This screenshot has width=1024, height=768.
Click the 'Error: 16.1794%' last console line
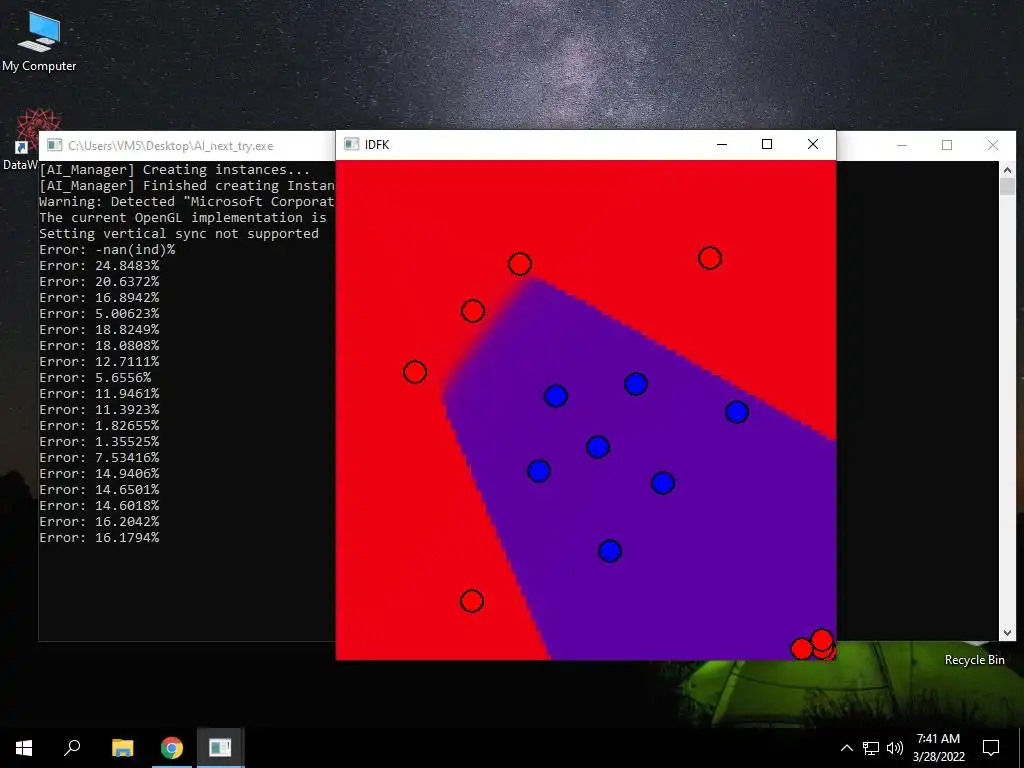[99, 537]
